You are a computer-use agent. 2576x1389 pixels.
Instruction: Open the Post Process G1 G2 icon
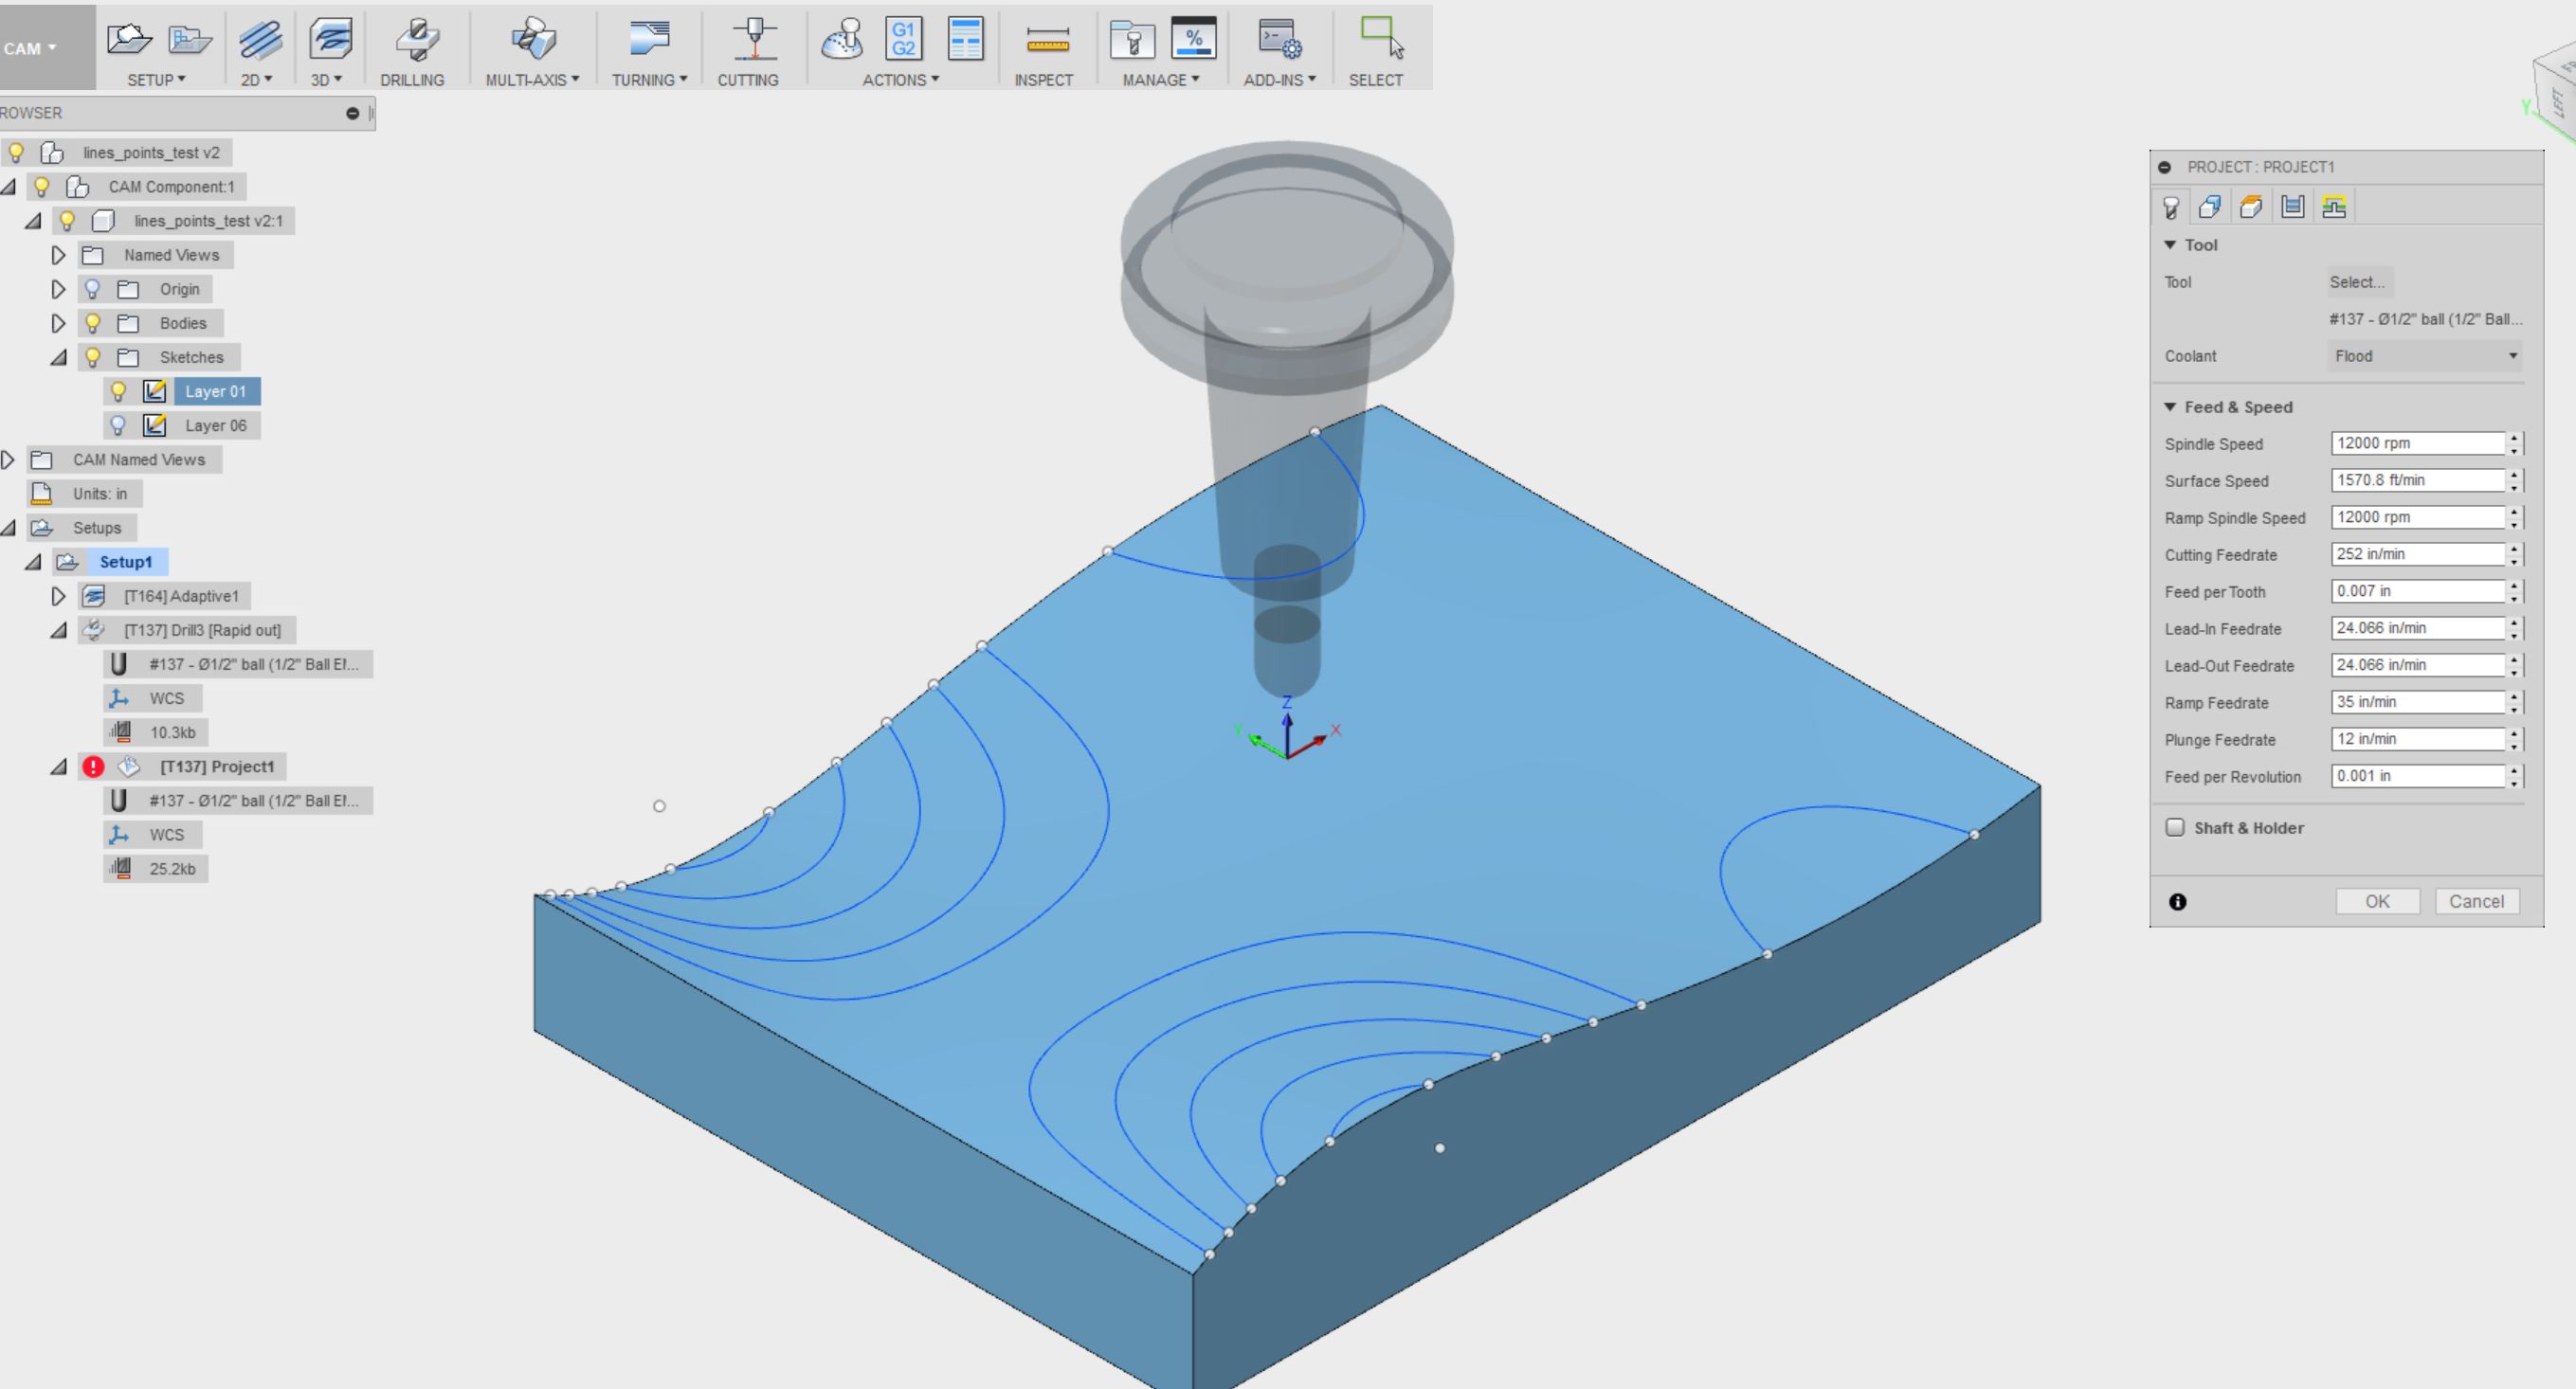click(903, 40)
